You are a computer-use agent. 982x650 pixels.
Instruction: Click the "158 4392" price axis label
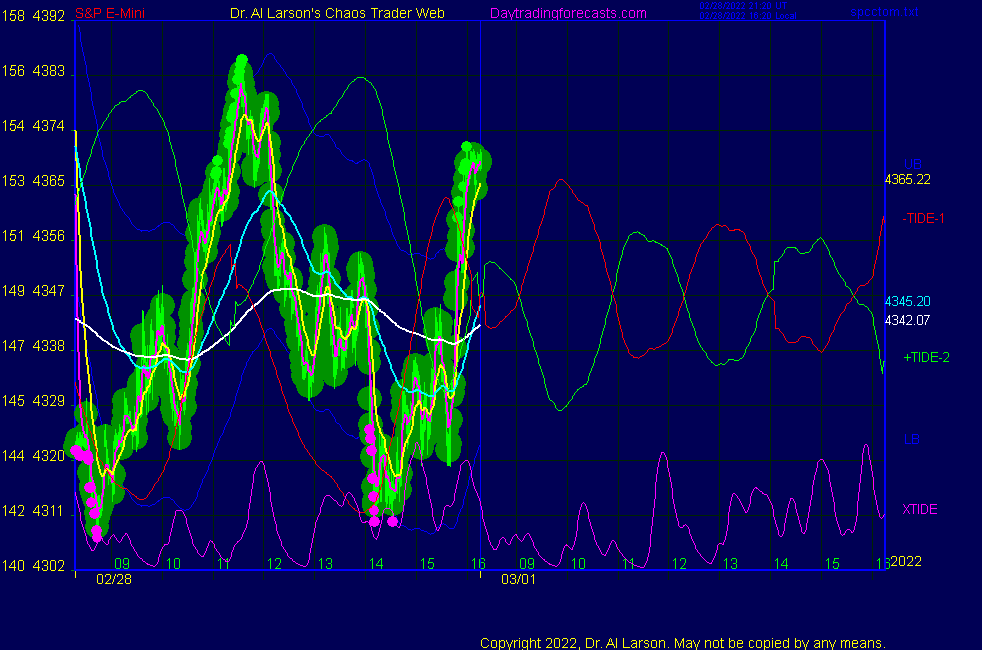[x=33, y=16]
